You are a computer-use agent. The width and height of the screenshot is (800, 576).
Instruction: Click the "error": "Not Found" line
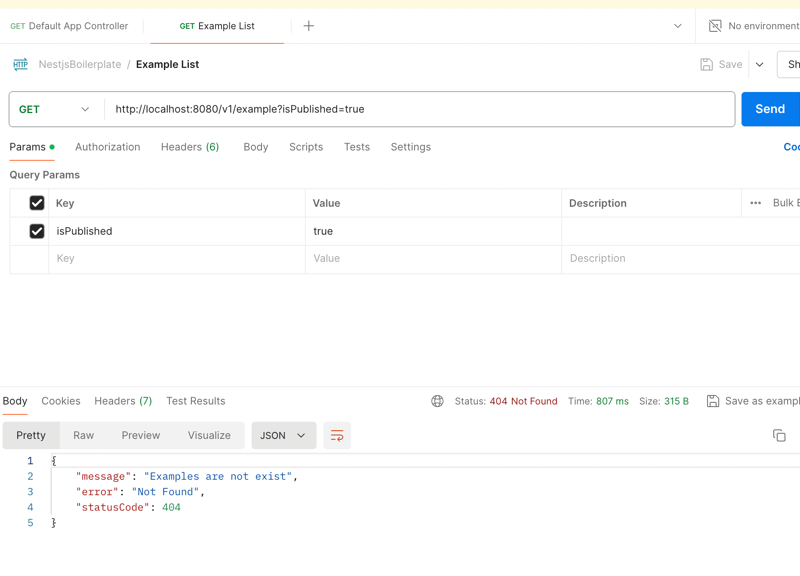140,492
